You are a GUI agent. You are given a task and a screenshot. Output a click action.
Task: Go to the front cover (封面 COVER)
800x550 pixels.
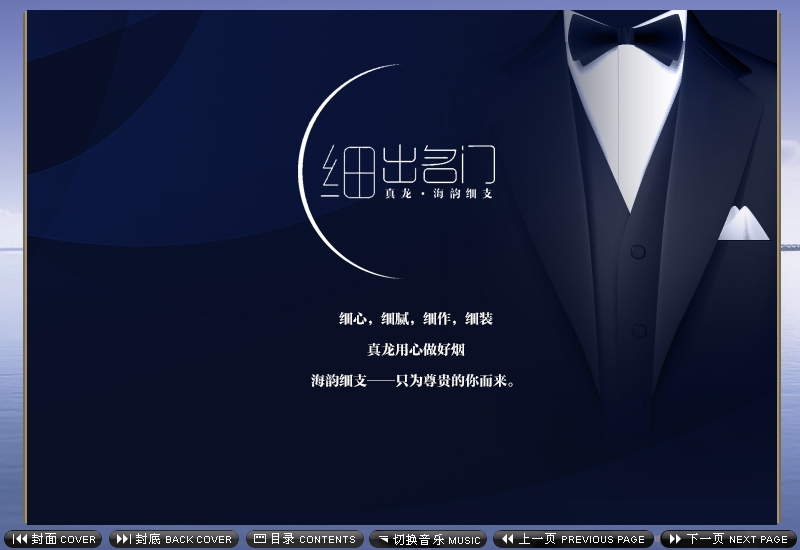tap(53, 539)
